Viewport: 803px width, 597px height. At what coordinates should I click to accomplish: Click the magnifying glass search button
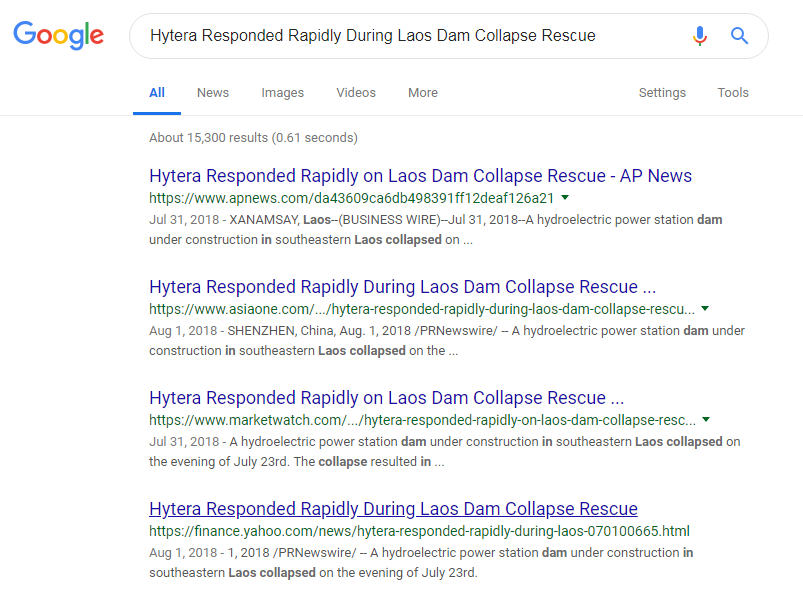(739, 36)
